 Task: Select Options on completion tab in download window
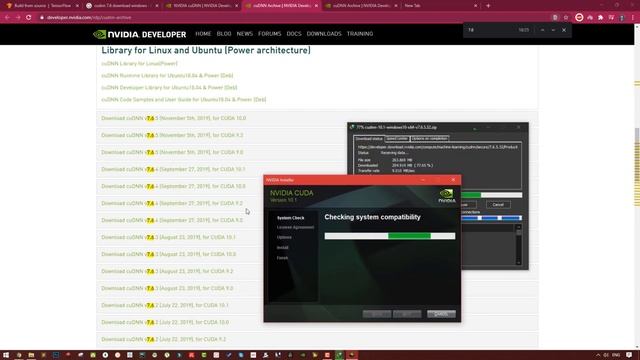click(430, 139)
